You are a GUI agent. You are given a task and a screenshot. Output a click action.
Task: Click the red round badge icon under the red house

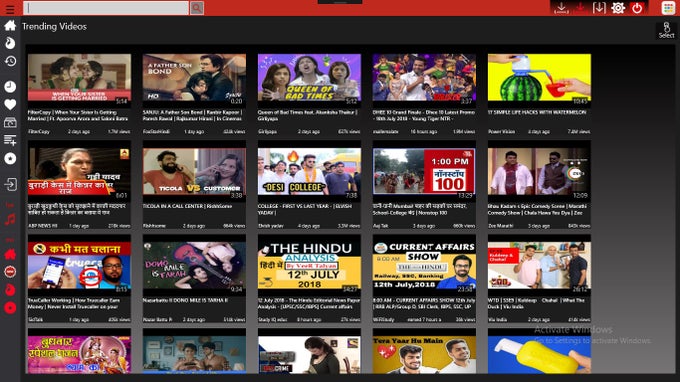10,272
